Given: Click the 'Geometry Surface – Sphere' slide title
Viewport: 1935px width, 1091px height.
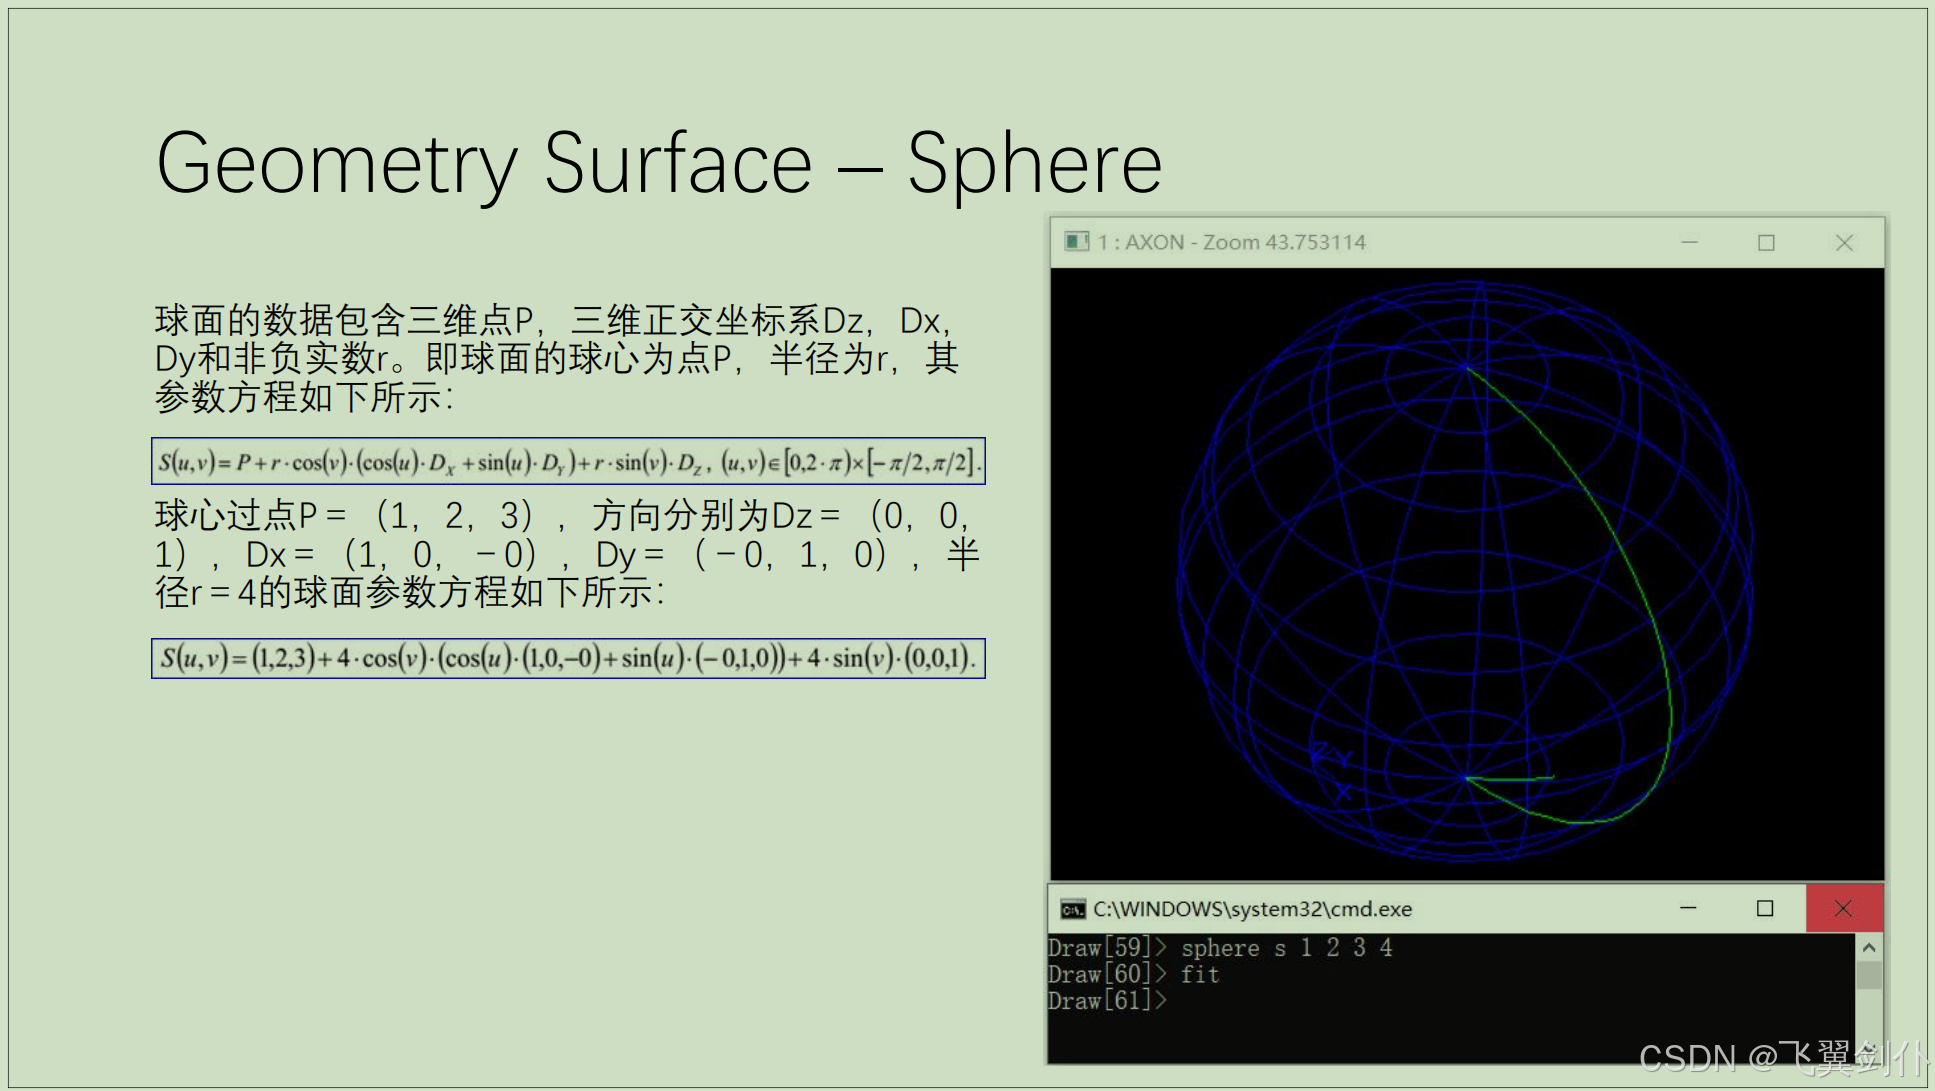Looking at the screenshot, I should coord(659,163).
